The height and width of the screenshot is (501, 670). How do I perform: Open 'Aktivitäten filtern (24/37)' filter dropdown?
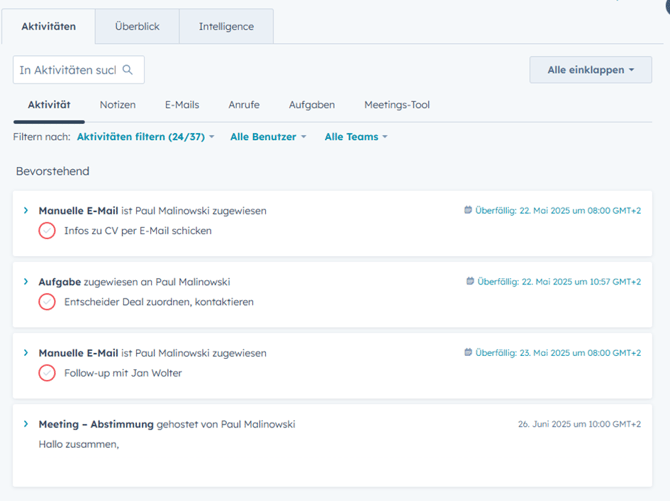tap(145, 137)
